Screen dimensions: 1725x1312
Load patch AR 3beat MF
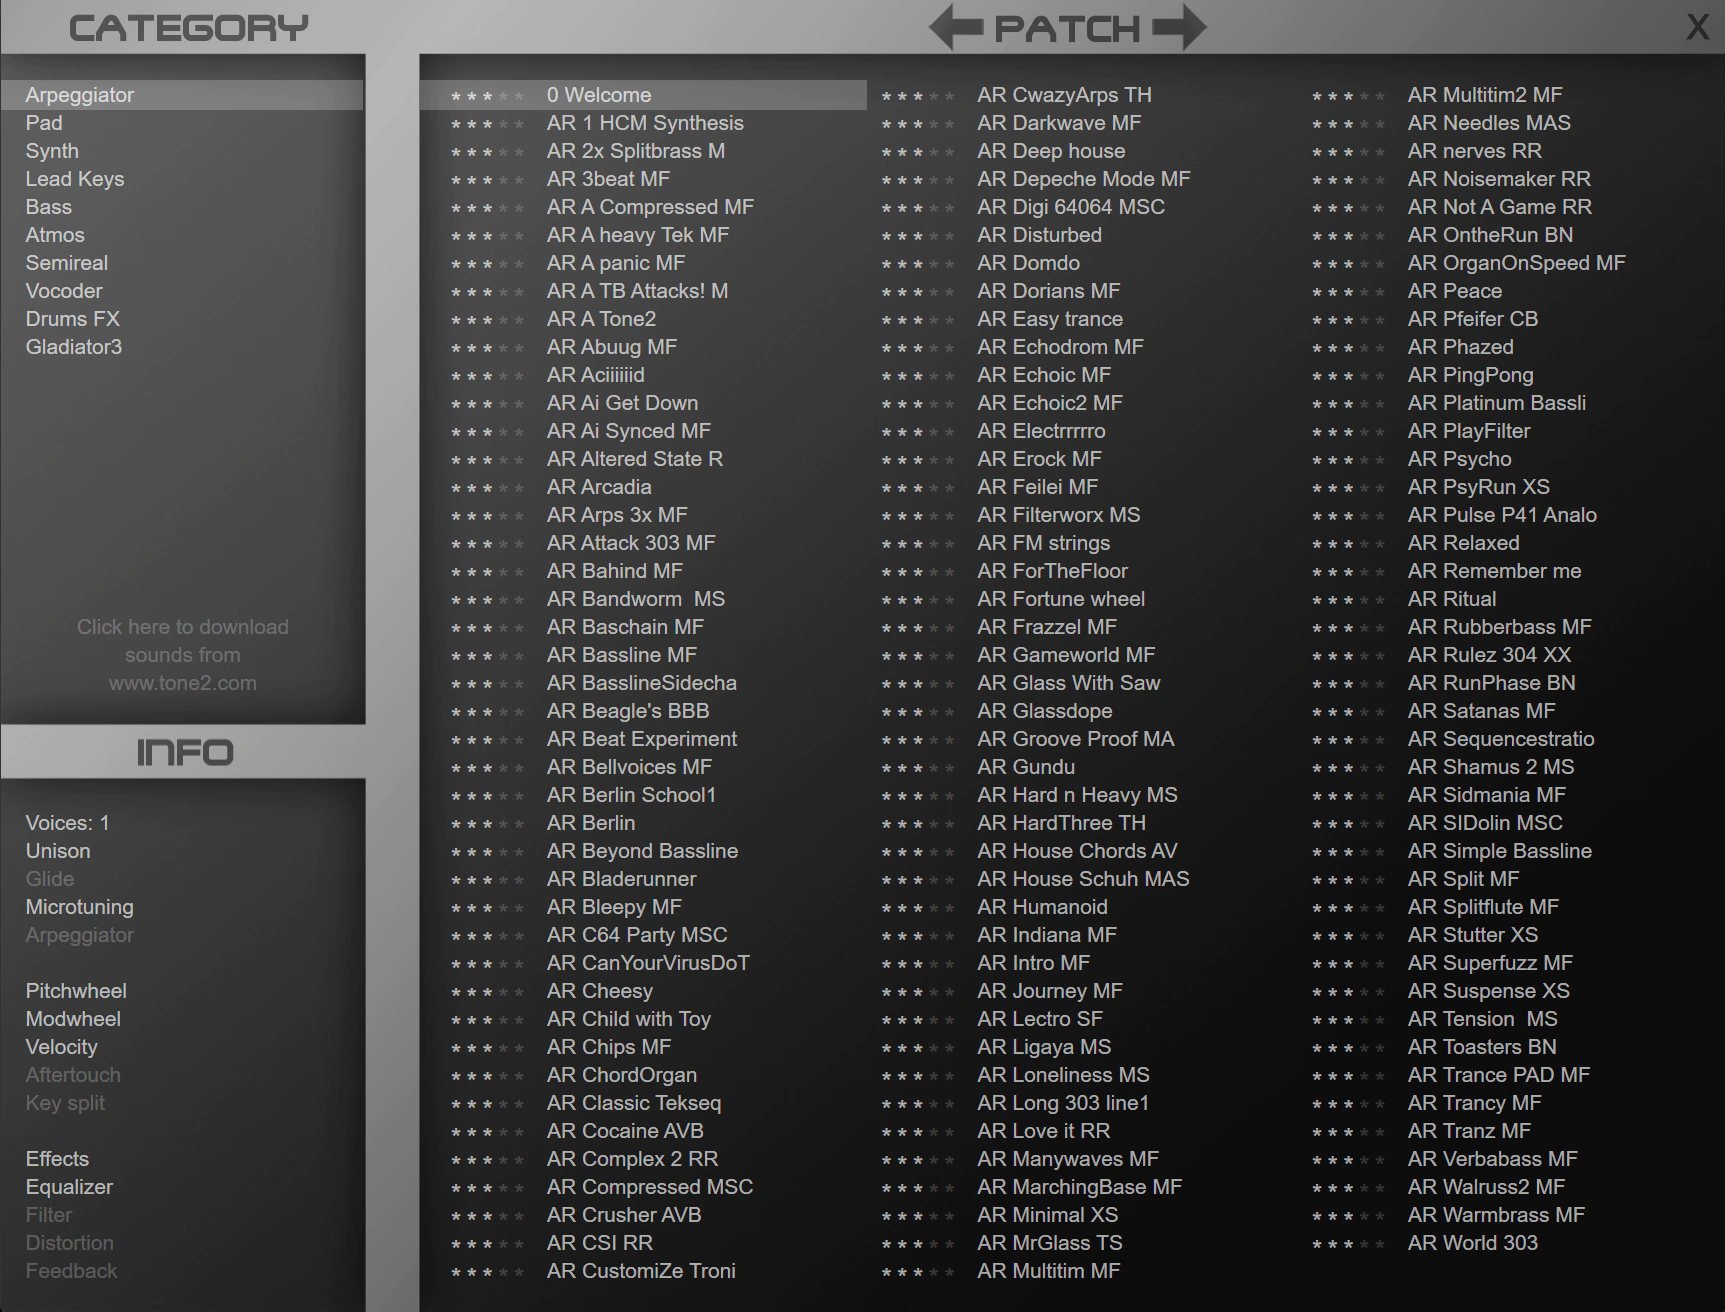point(608,179)
